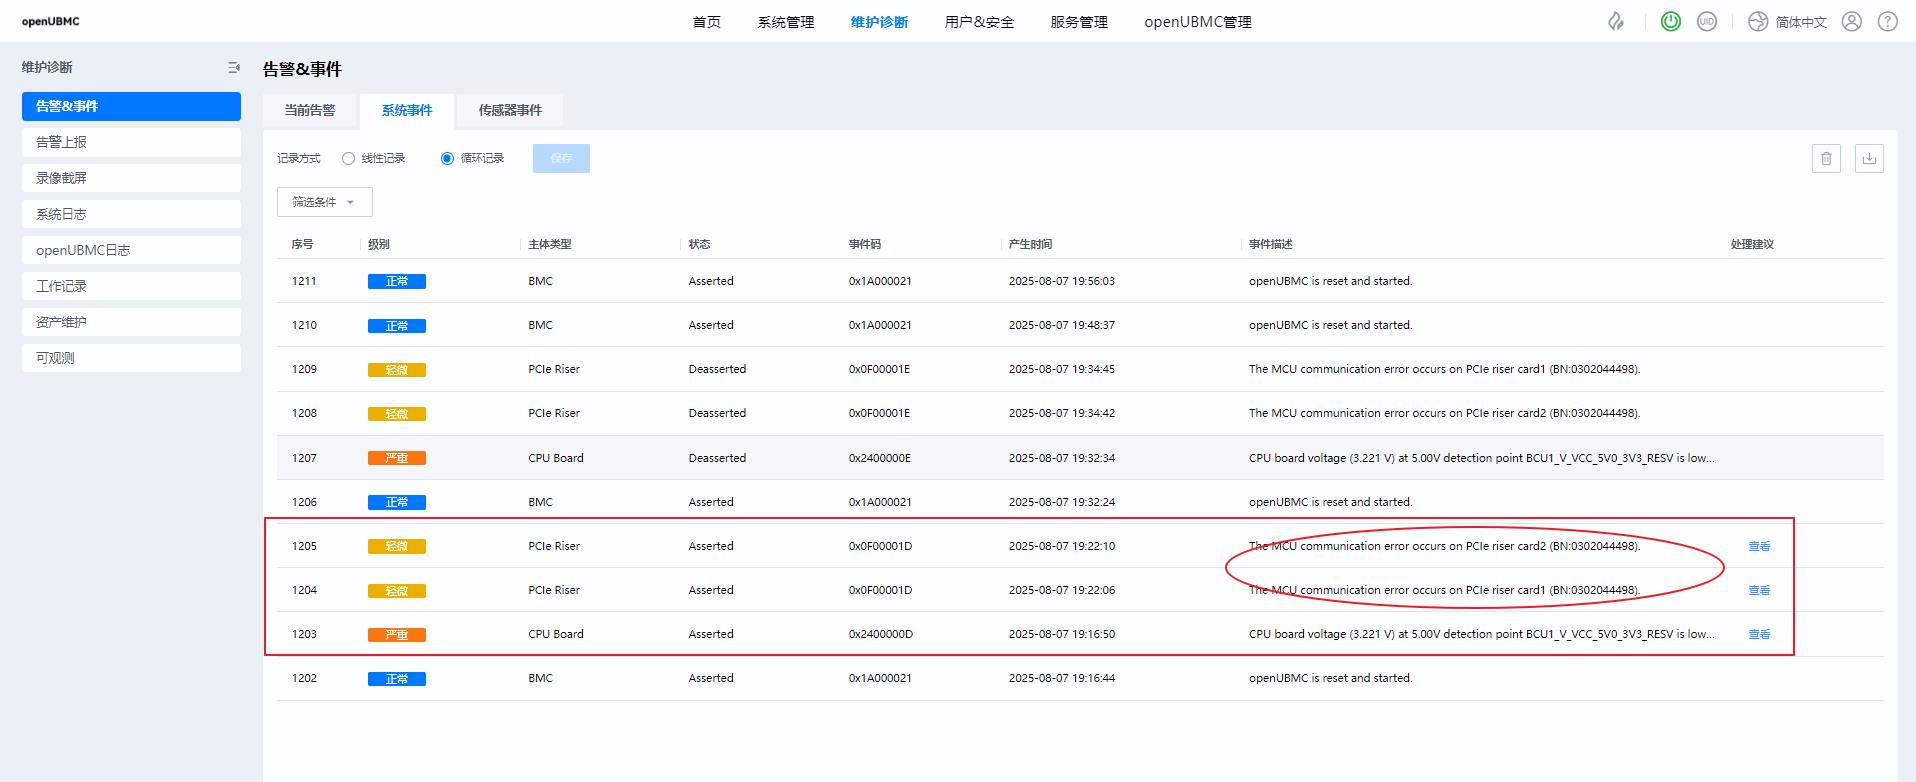Image resolution: width=1916 pixels, height=782 pixels.
Task: Click the 序号 column header
Action: 302,244
